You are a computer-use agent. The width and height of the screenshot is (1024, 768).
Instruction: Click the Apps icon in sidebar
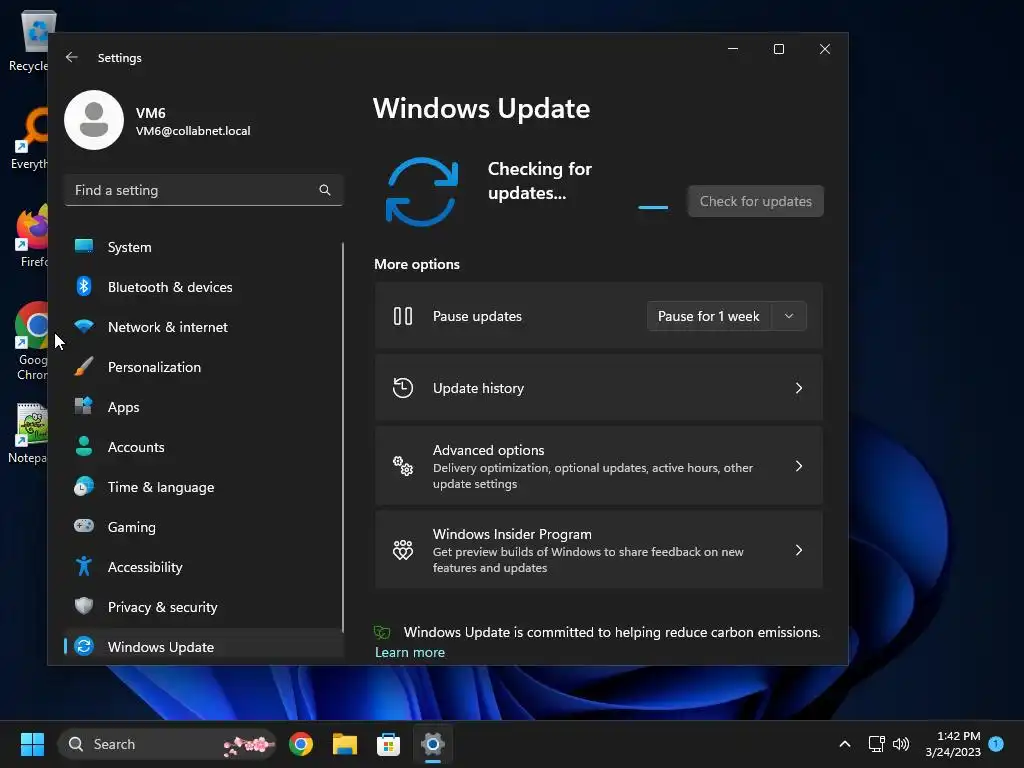[84, 406]
